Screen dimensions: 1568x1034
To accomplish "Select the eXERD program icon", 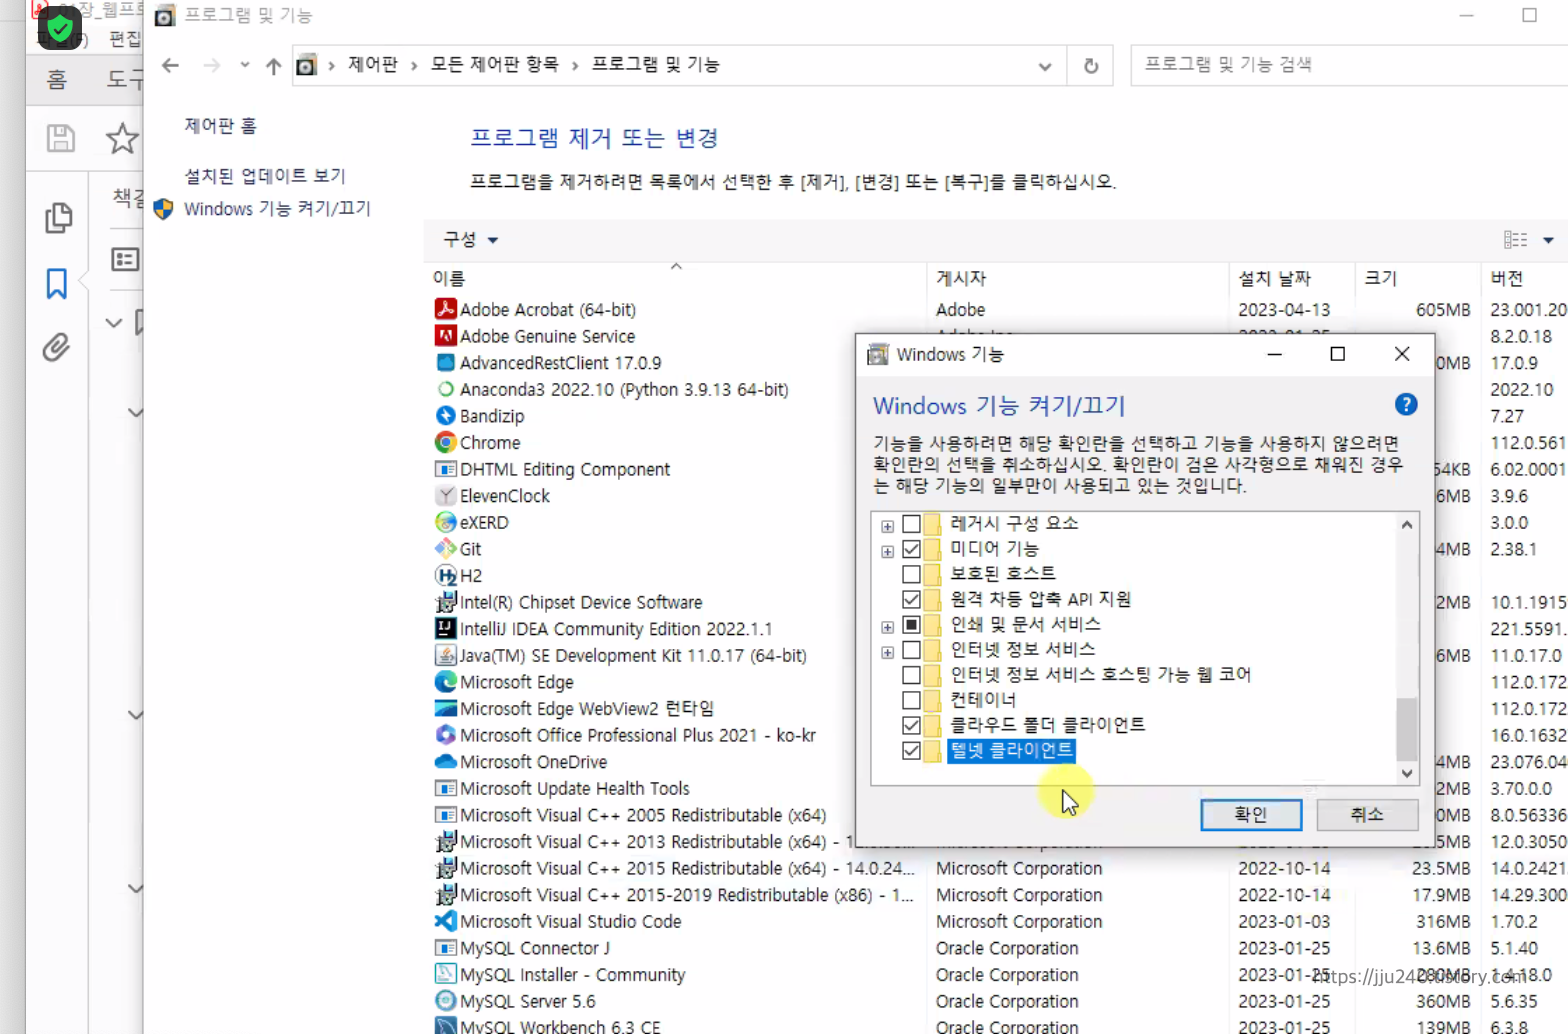I will [445, 522].
